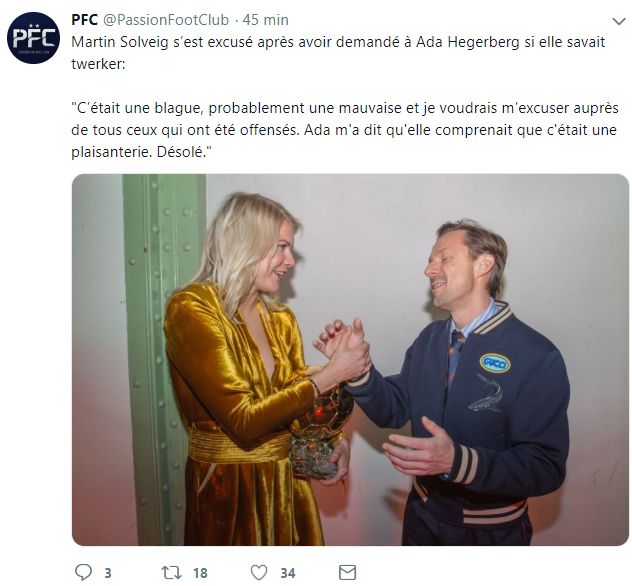Visit the @PassionFootClub handle
632x586 pixels.
point(166,20)
